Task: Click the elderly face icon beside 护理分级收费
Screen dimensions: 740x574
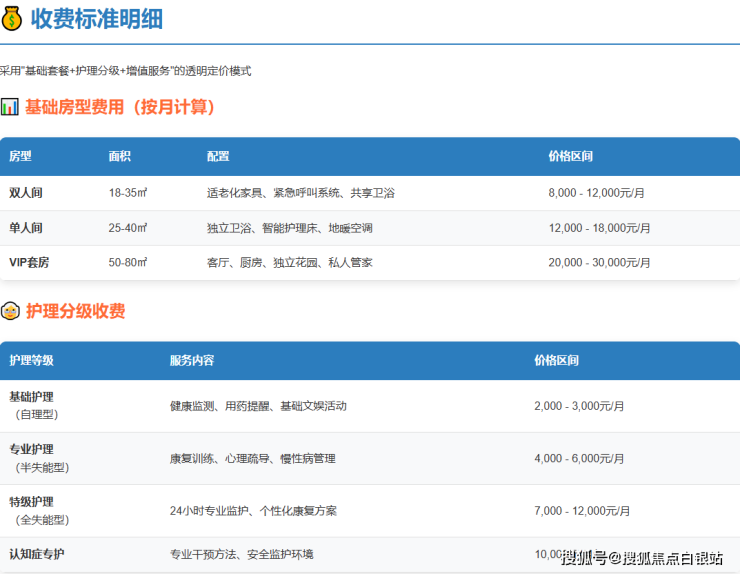Action: [10, 311]
